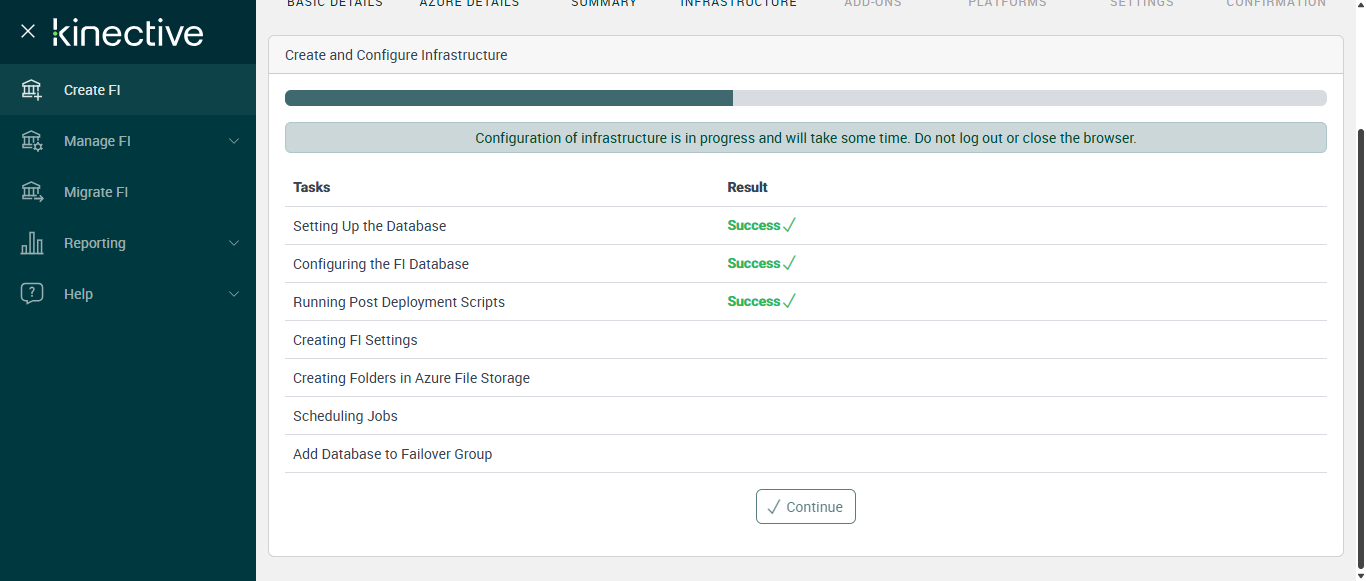
Task: Close the sidebar with the X icon
Action: click(28, 32)
